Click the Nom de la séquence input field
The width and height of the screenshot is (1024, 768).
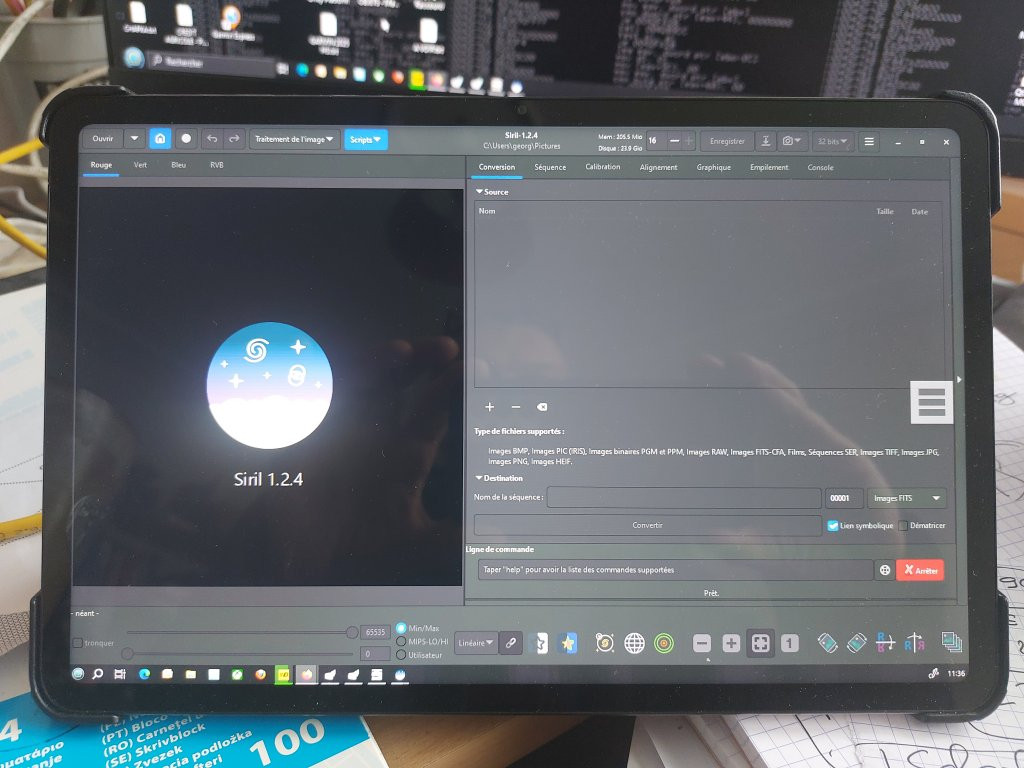(684, 498)
